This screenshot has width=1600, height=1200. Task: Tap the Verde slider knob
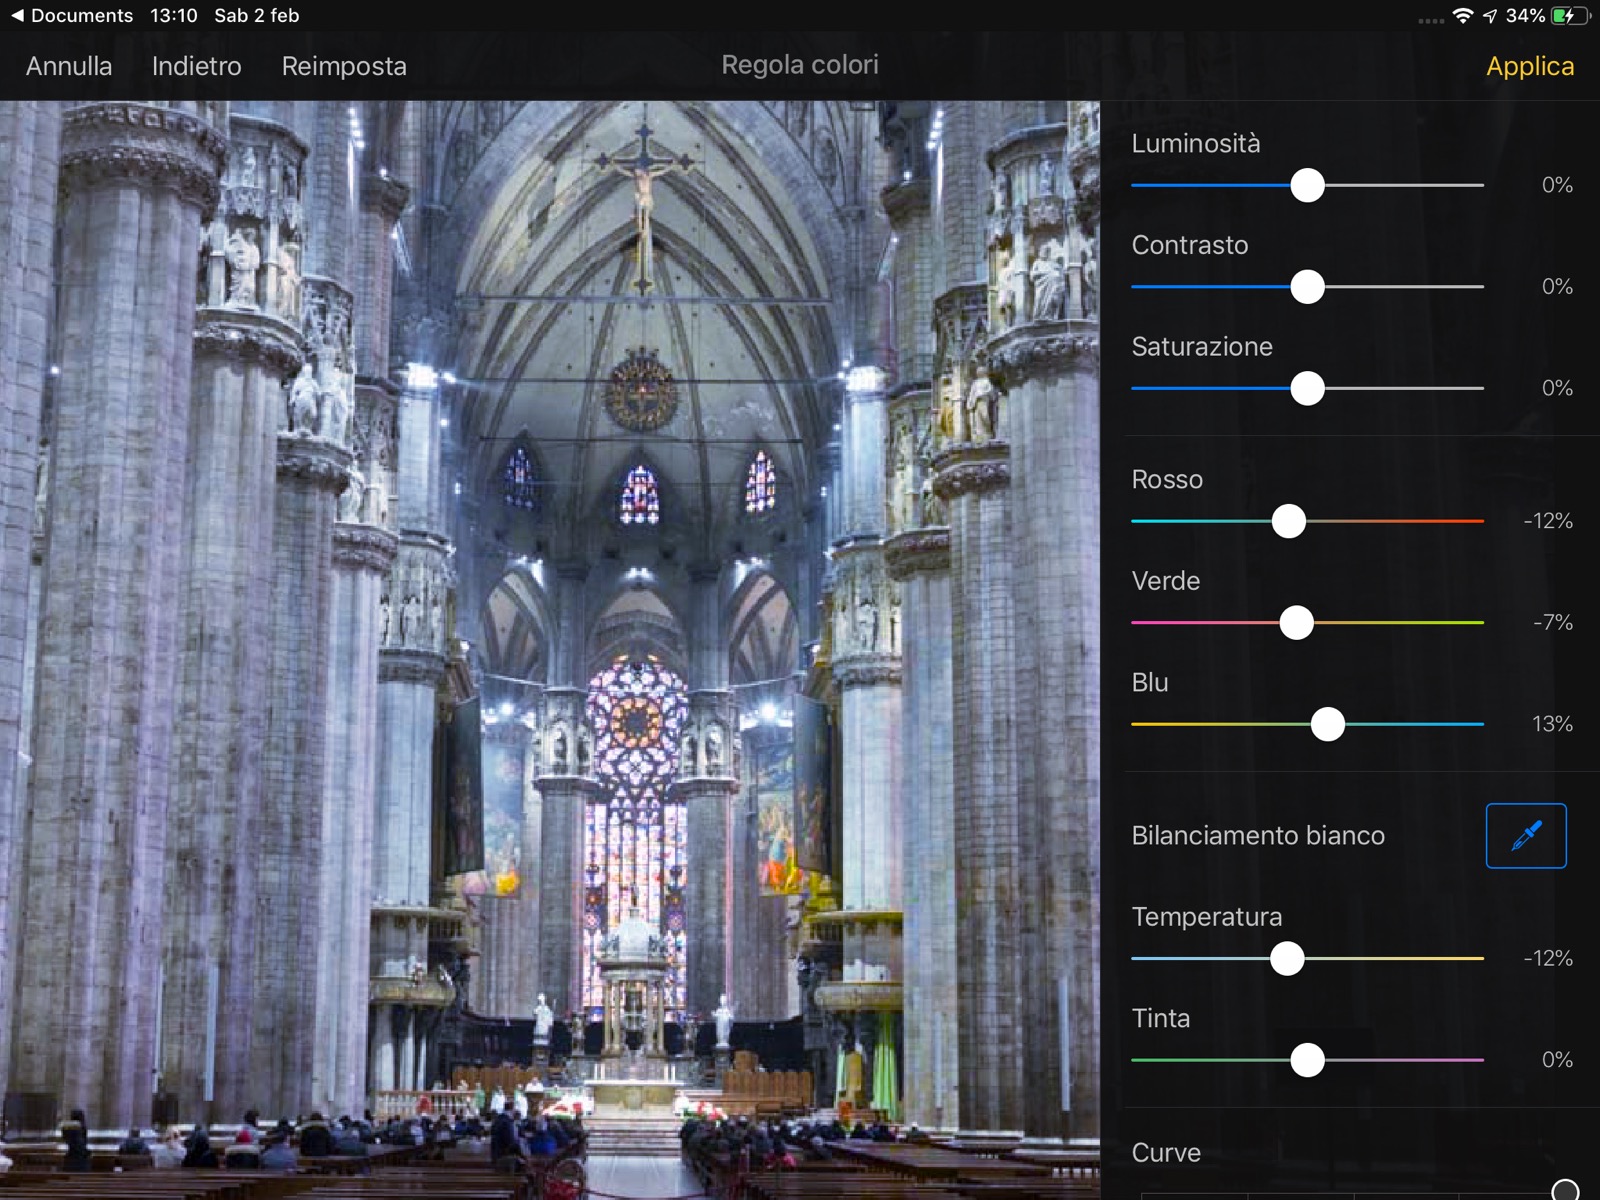tap(1296, 622)
